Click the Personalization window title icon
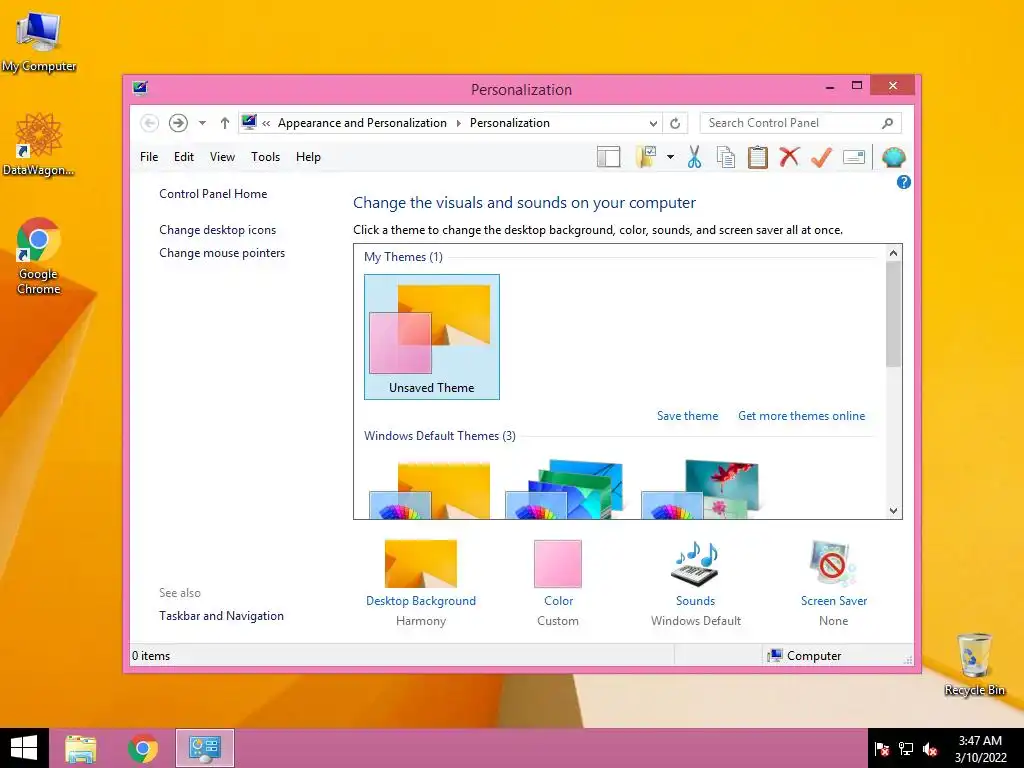This screenshot has width=1024, height=768. 140,88
